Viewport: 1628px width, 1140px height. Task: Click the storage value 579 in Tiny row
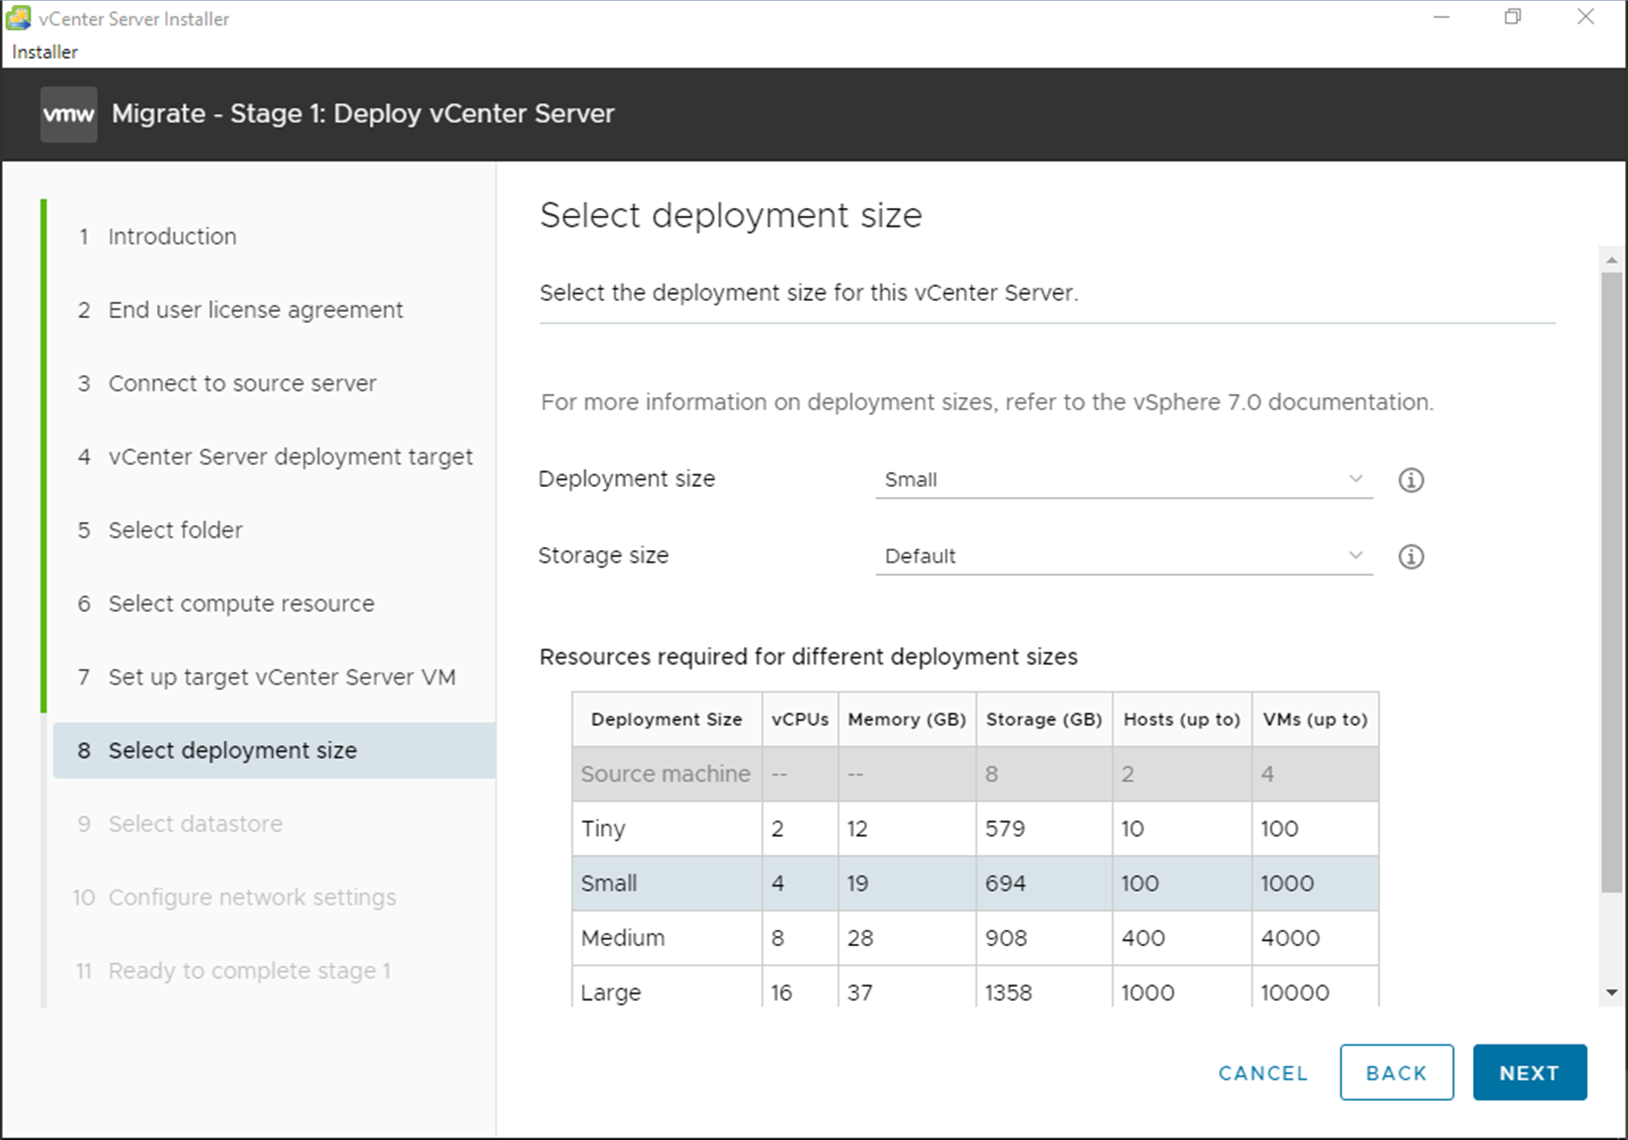(1005, 829)
